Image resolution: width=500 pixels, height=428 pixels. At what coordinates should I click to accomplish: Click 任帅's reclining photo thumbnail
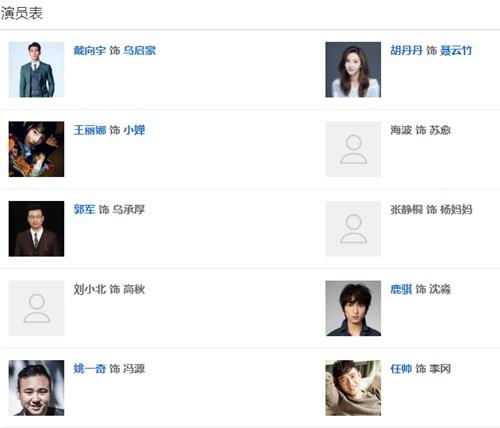[x=353, y=388]
